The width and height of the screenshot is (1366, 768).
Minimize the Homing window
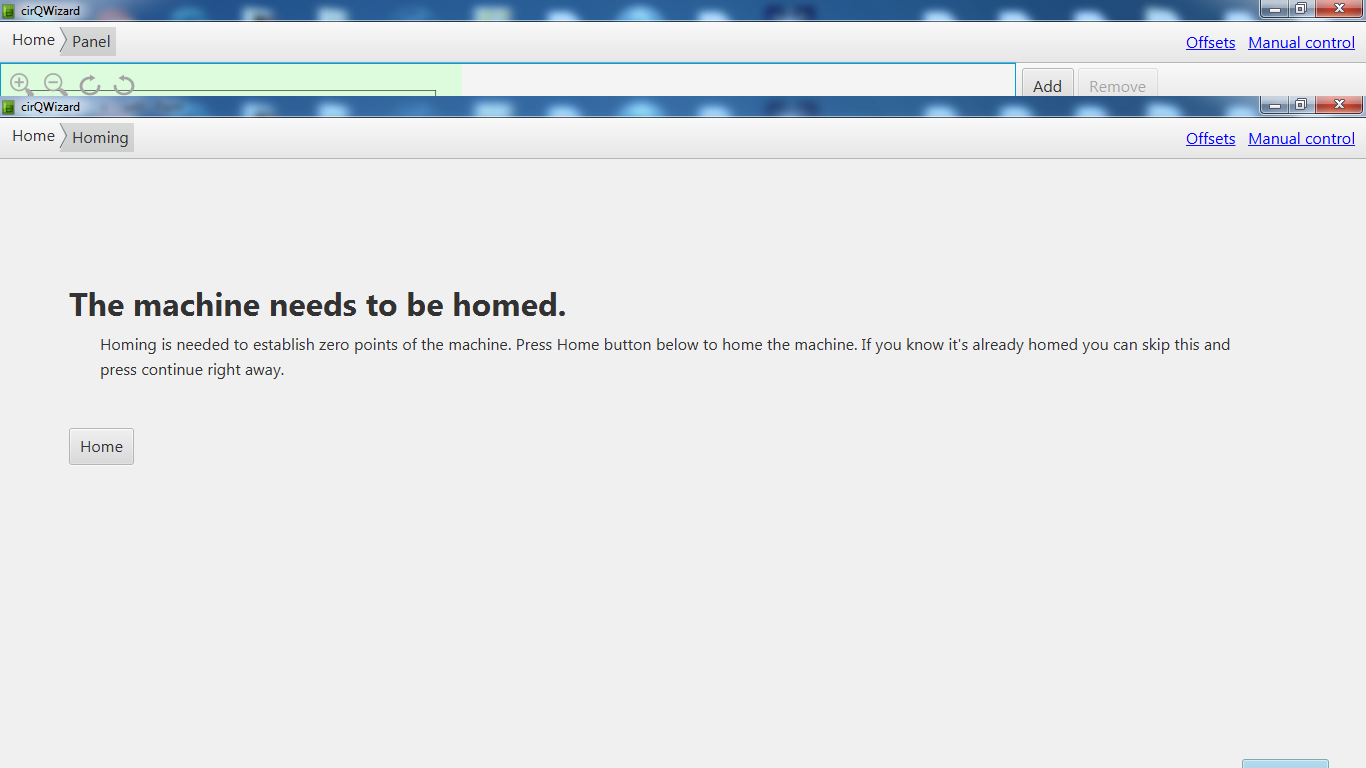(1275, 105)
